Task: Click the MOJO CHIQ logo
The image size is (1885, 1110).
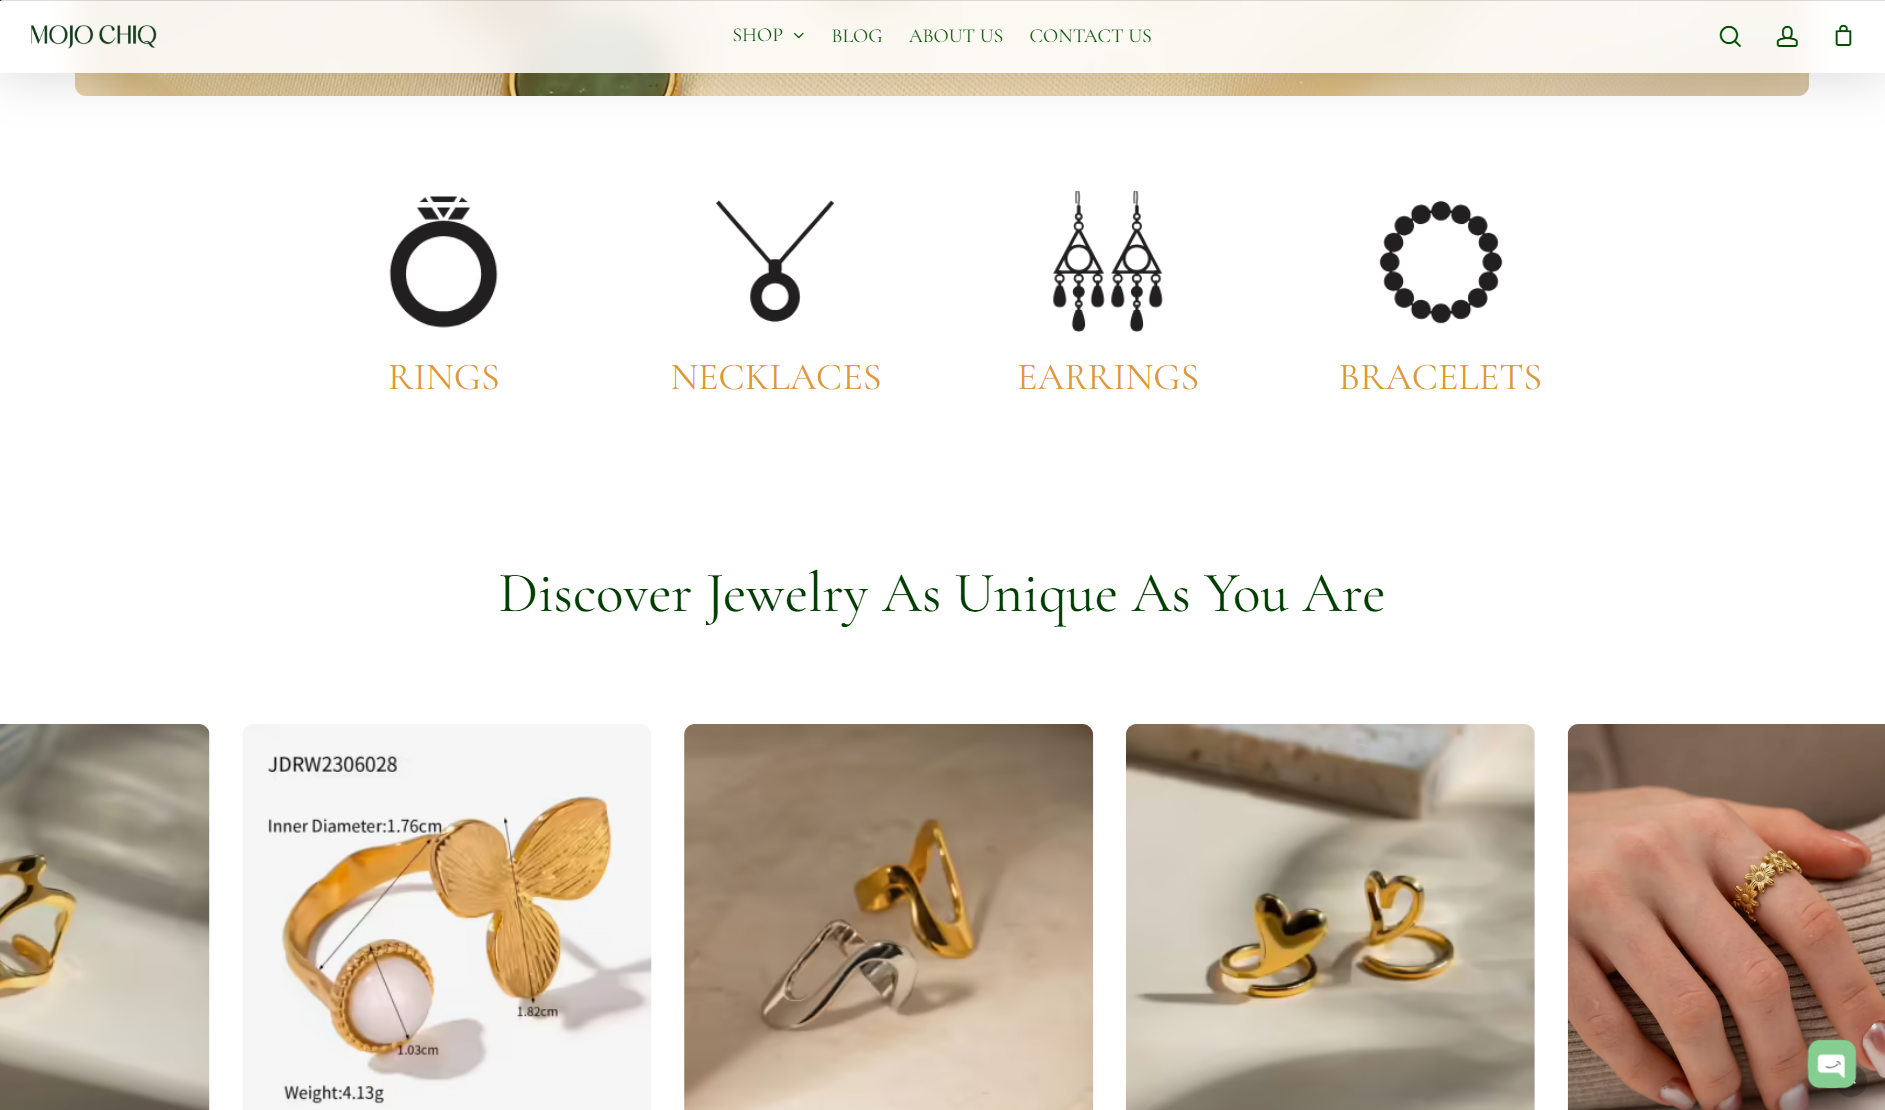Action: [x=93, y=36]
